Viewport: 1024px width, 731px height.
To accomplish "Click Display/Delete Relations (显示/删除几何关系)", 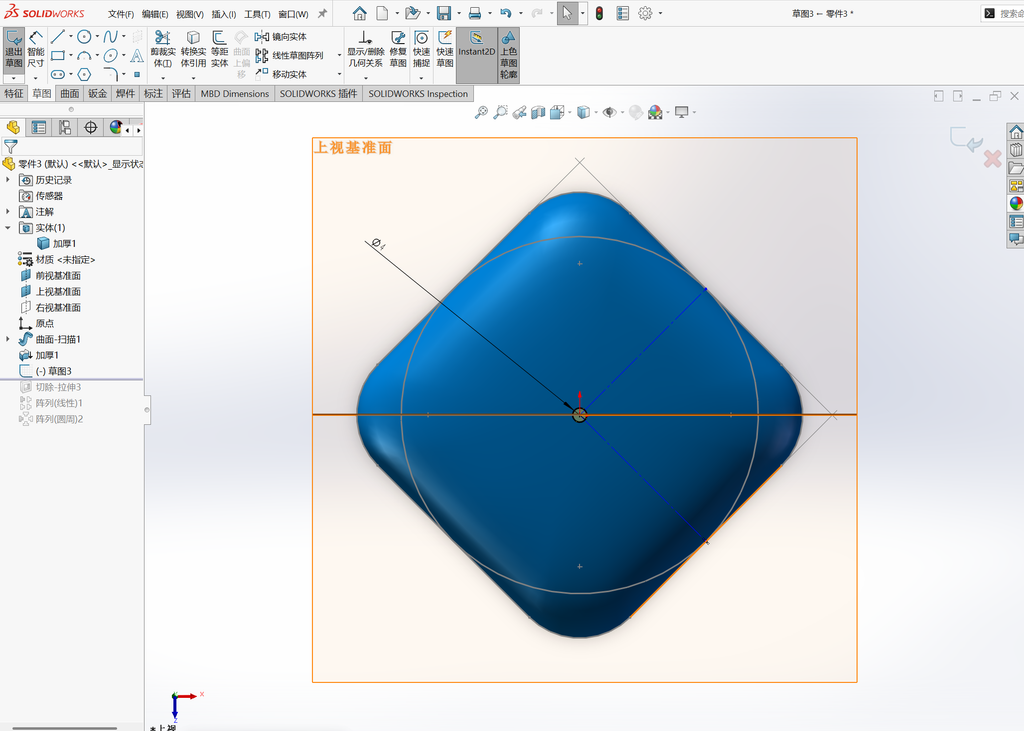I will 365,50.
